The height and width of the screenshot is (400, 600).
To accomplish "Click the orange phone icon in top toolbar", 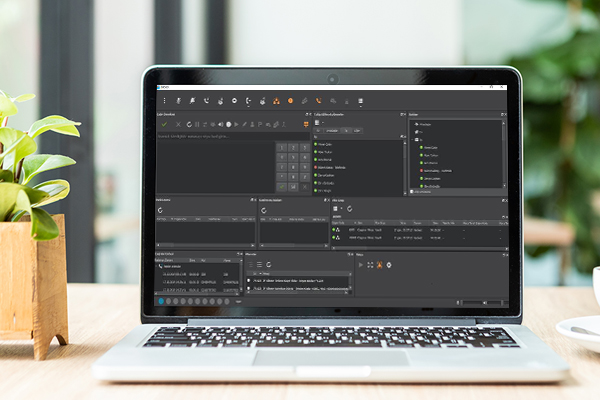I will (x=319, y=101).
